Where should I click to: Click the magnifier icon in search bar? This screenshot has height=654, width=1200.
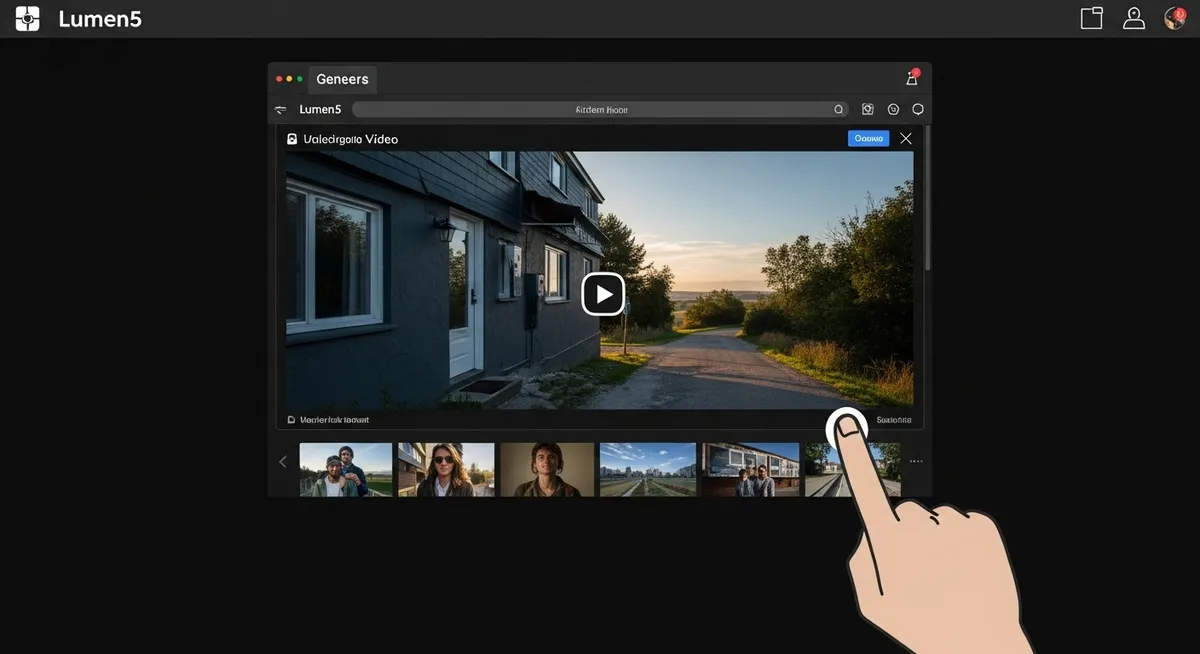839,110
